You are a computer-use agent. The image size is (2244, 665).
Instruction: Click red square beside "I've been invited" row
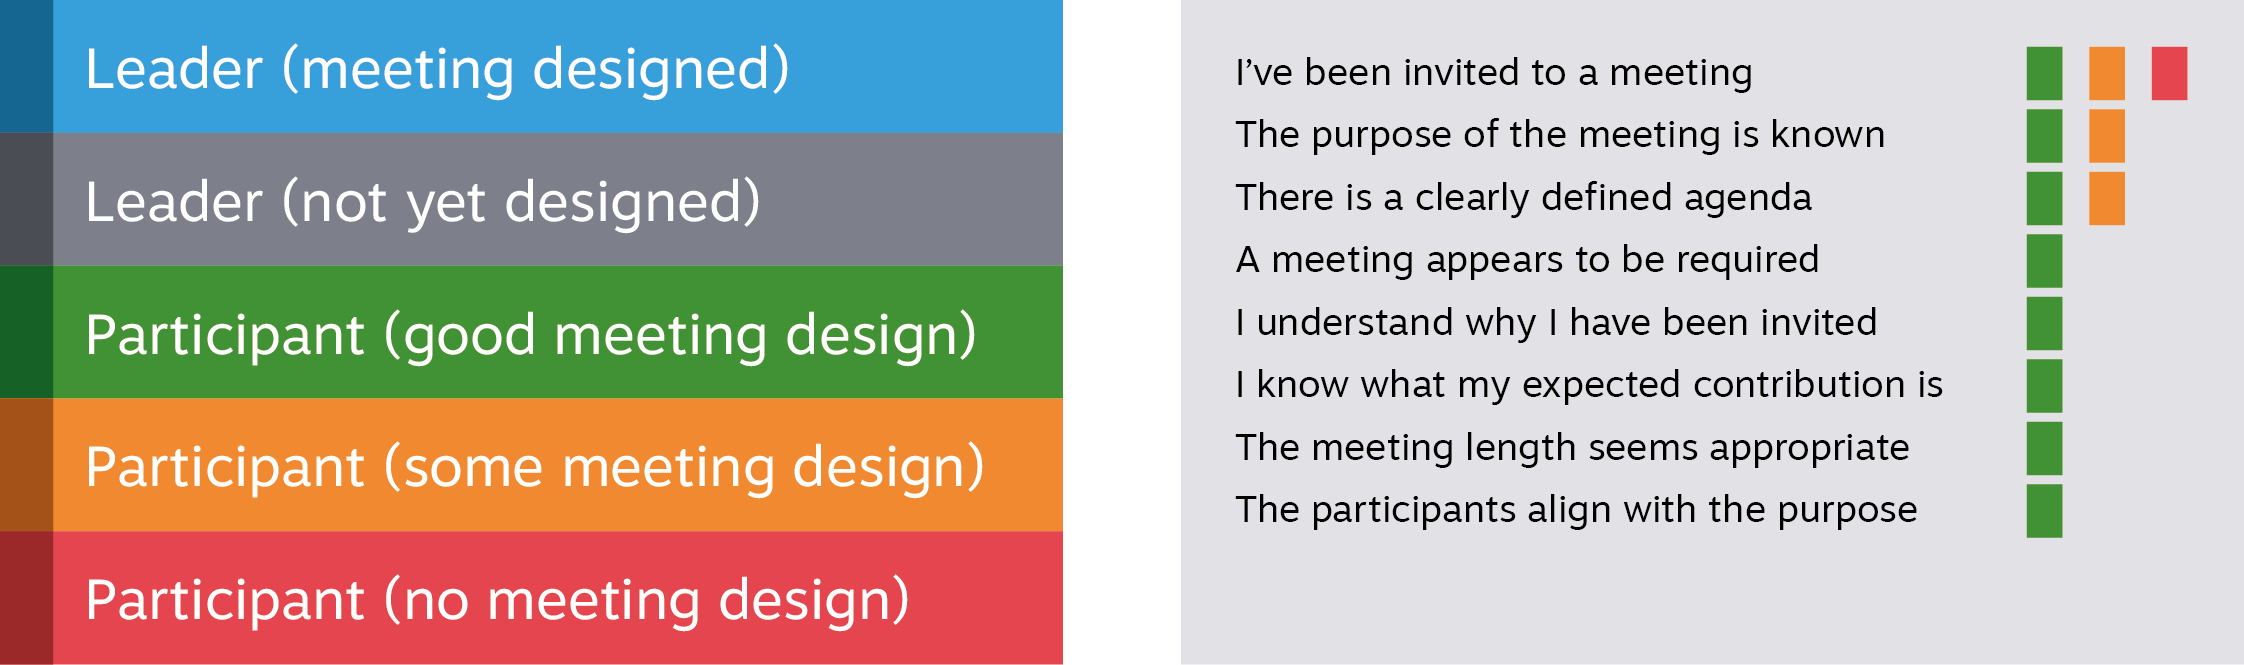[2169, 73]
